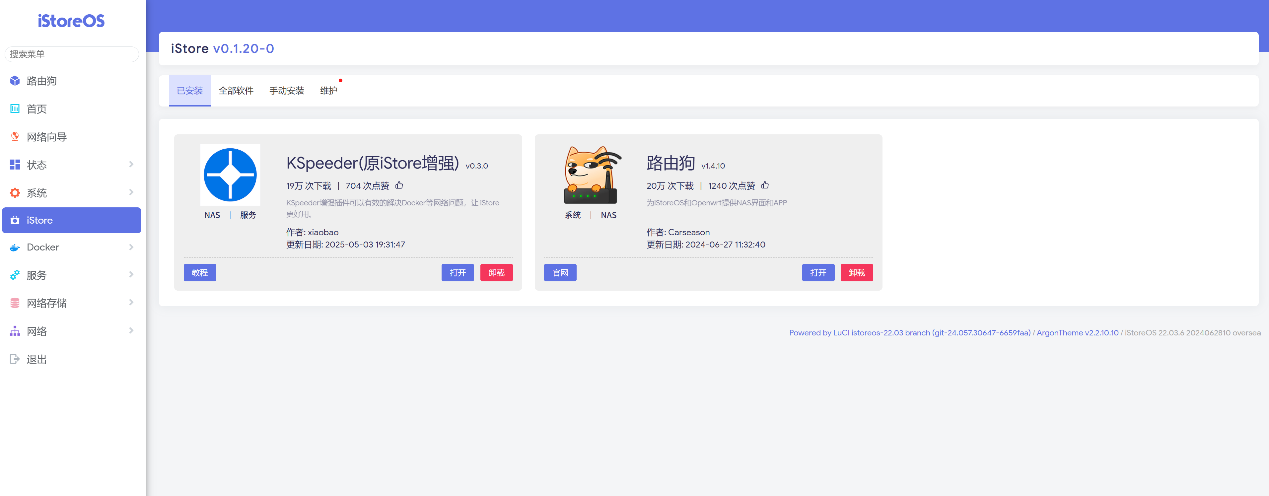Image resolution: width=1269 pixels, height=496 pixels.
Task: Click the 路由狗 dog router app logo
Action: (x=591, y=174)
